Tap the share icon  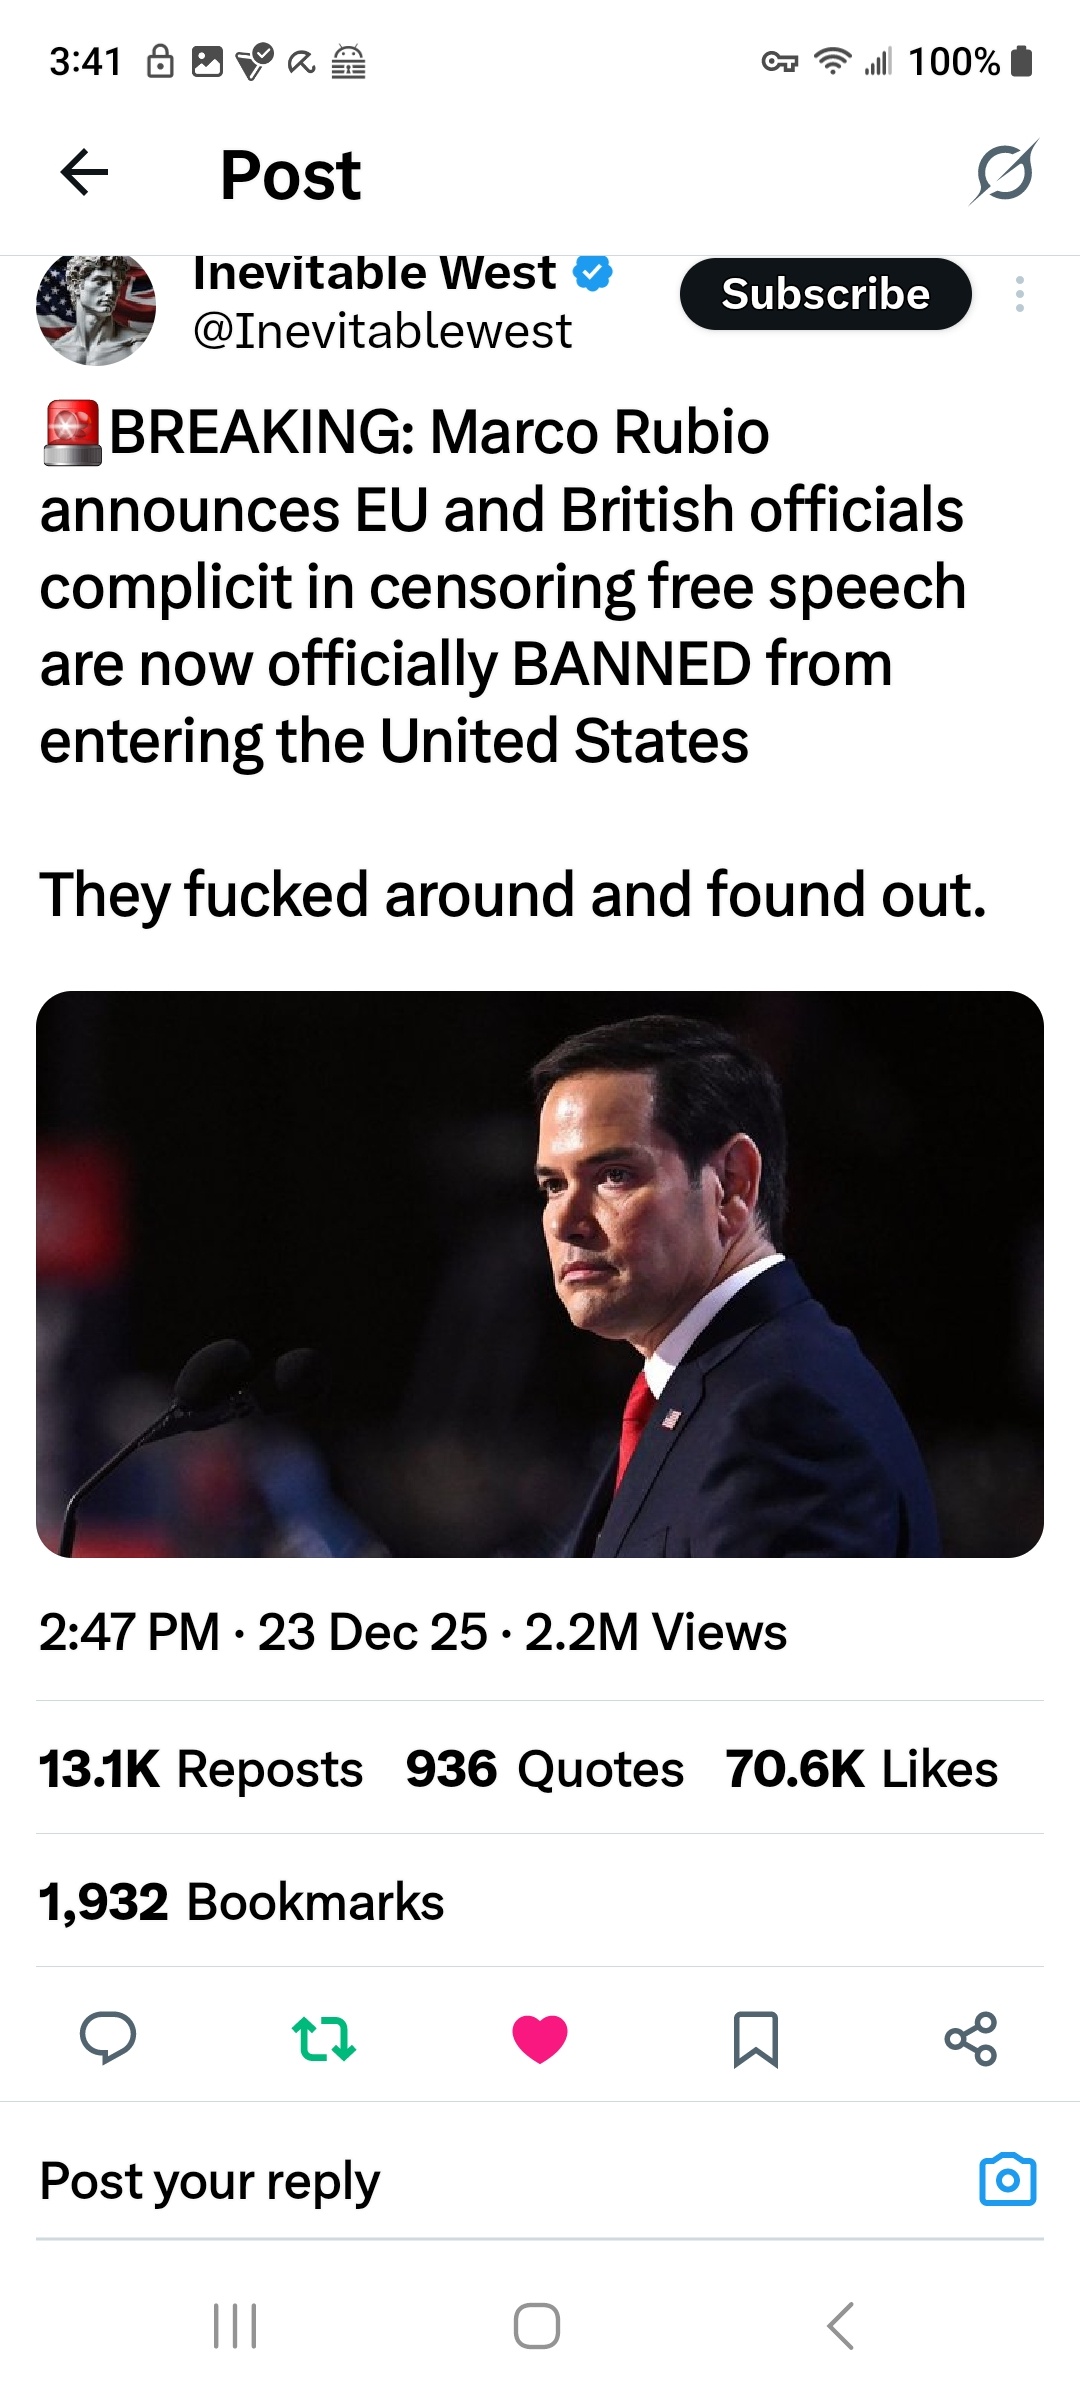(x=971, y=2038)
